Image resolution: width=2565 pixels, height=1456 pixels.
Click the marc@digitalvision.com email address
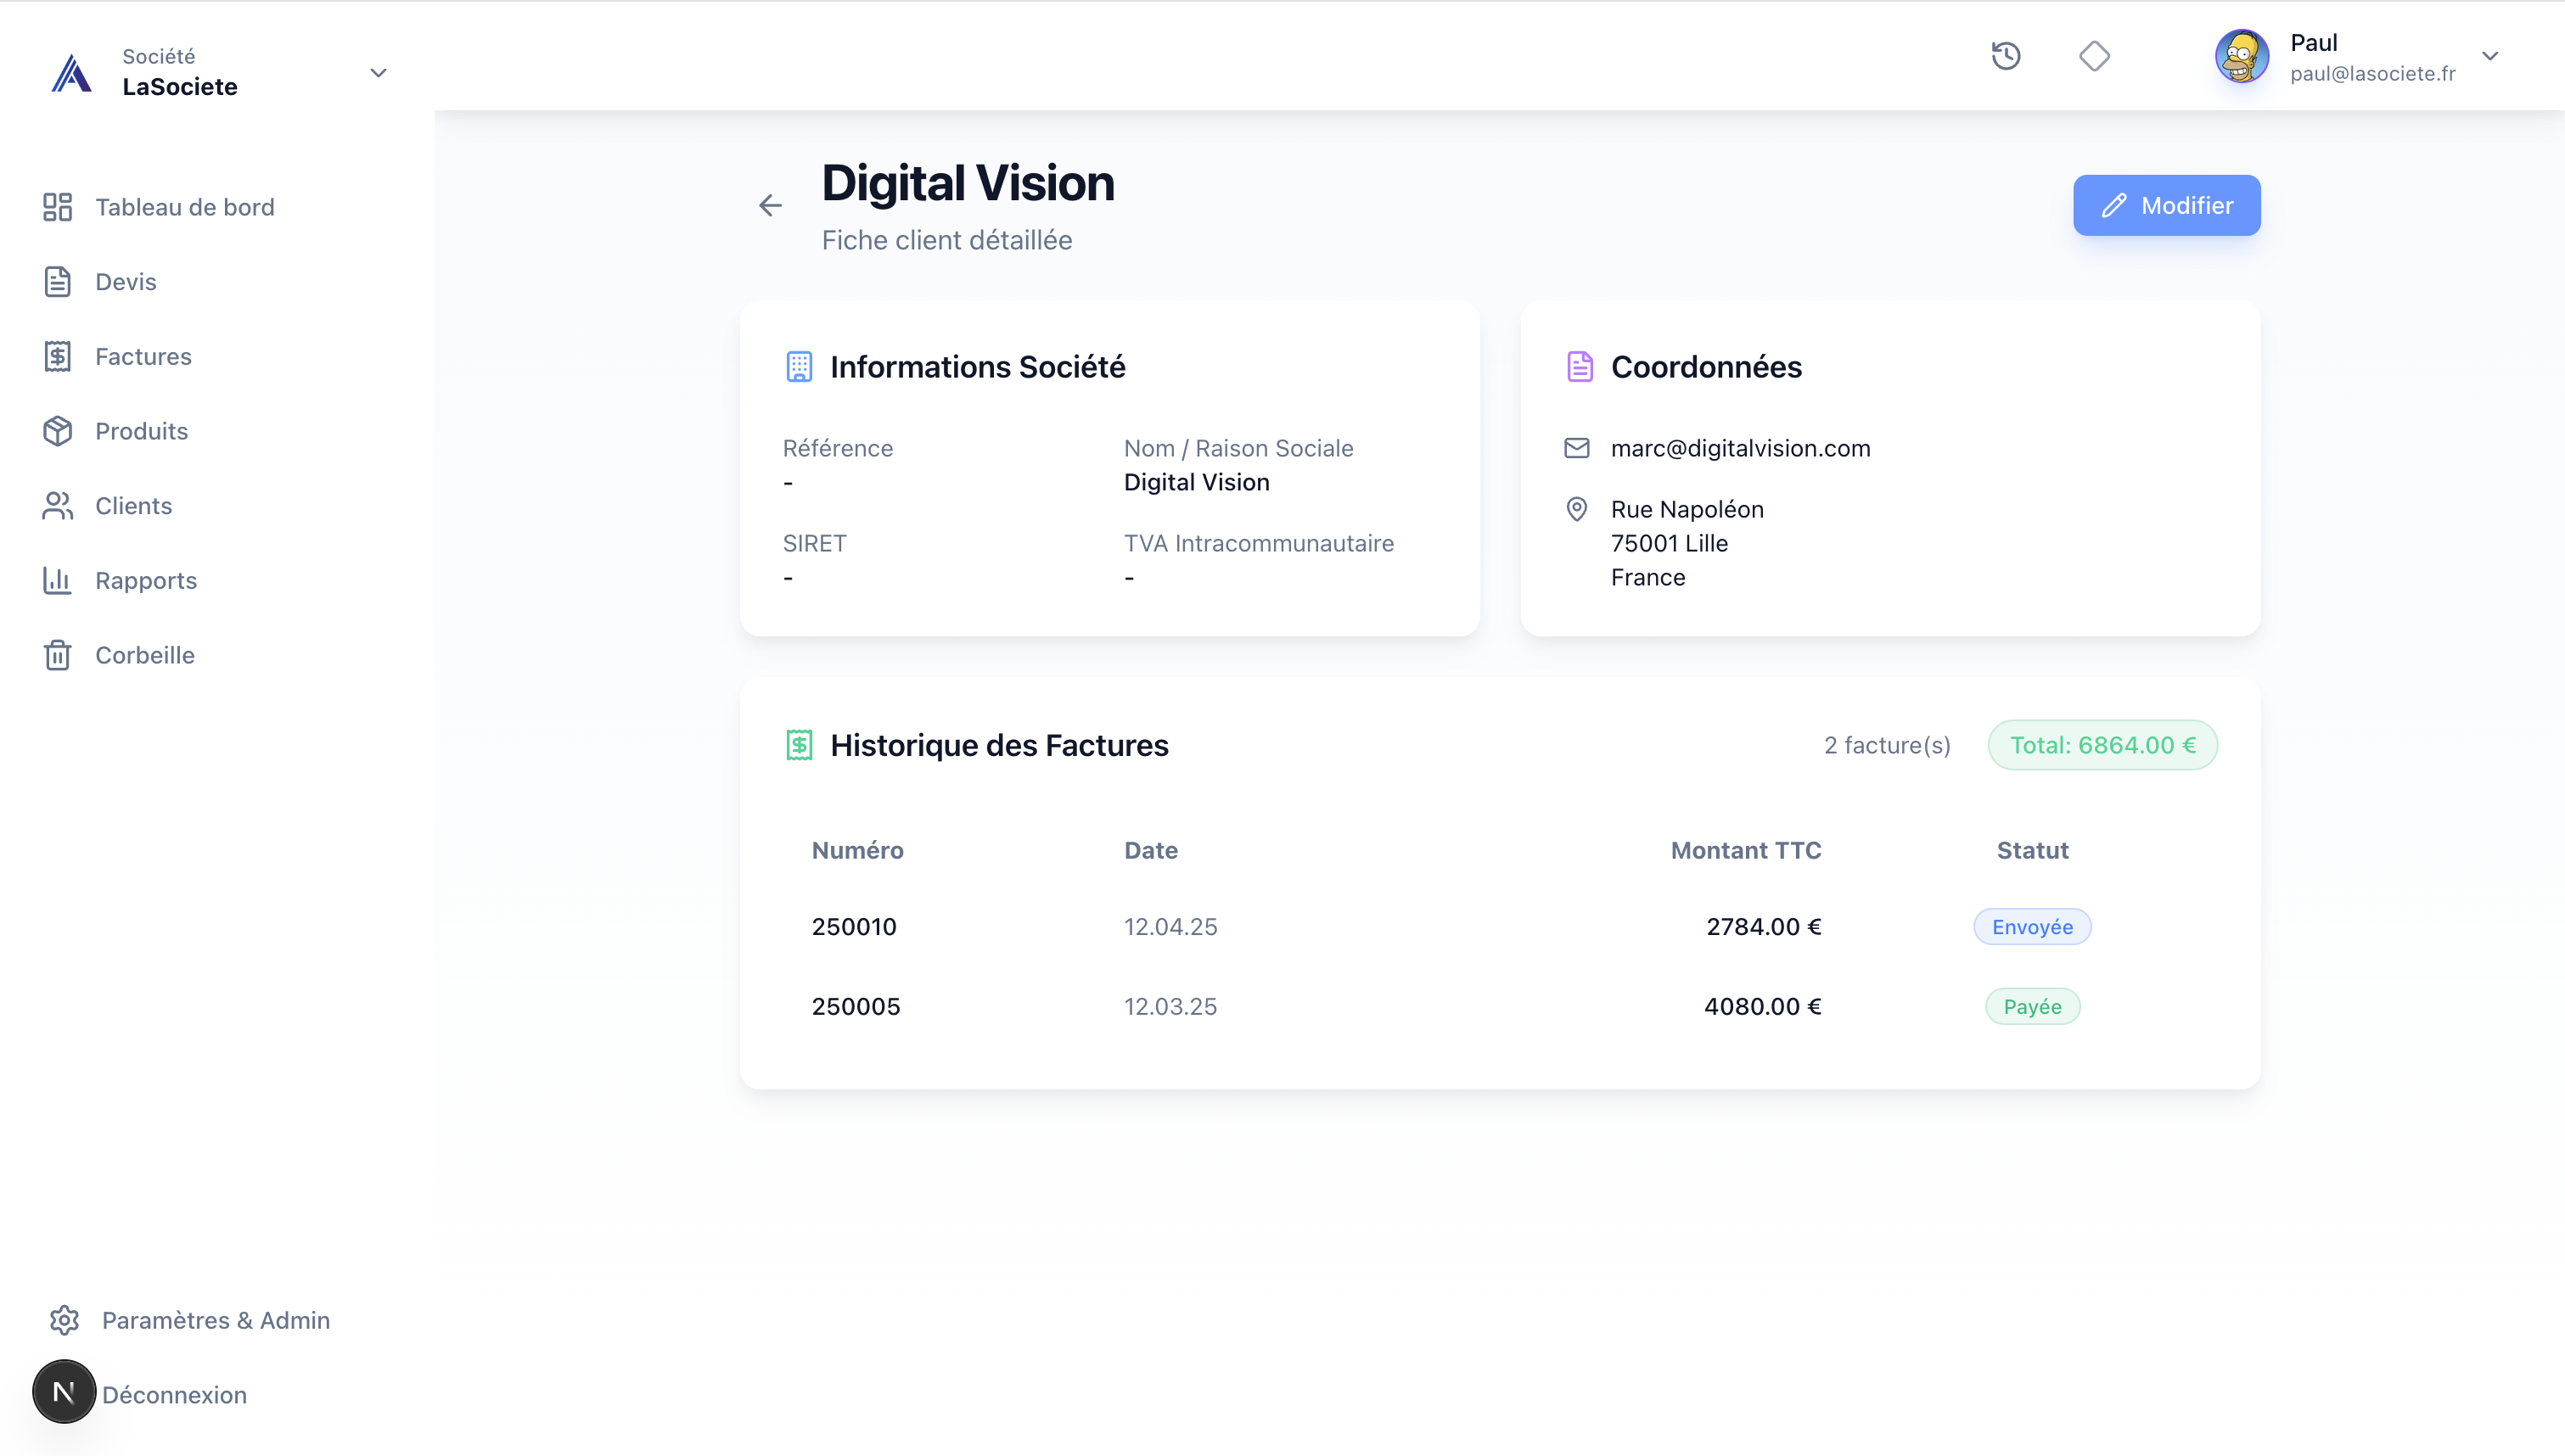coord(1740,448)
